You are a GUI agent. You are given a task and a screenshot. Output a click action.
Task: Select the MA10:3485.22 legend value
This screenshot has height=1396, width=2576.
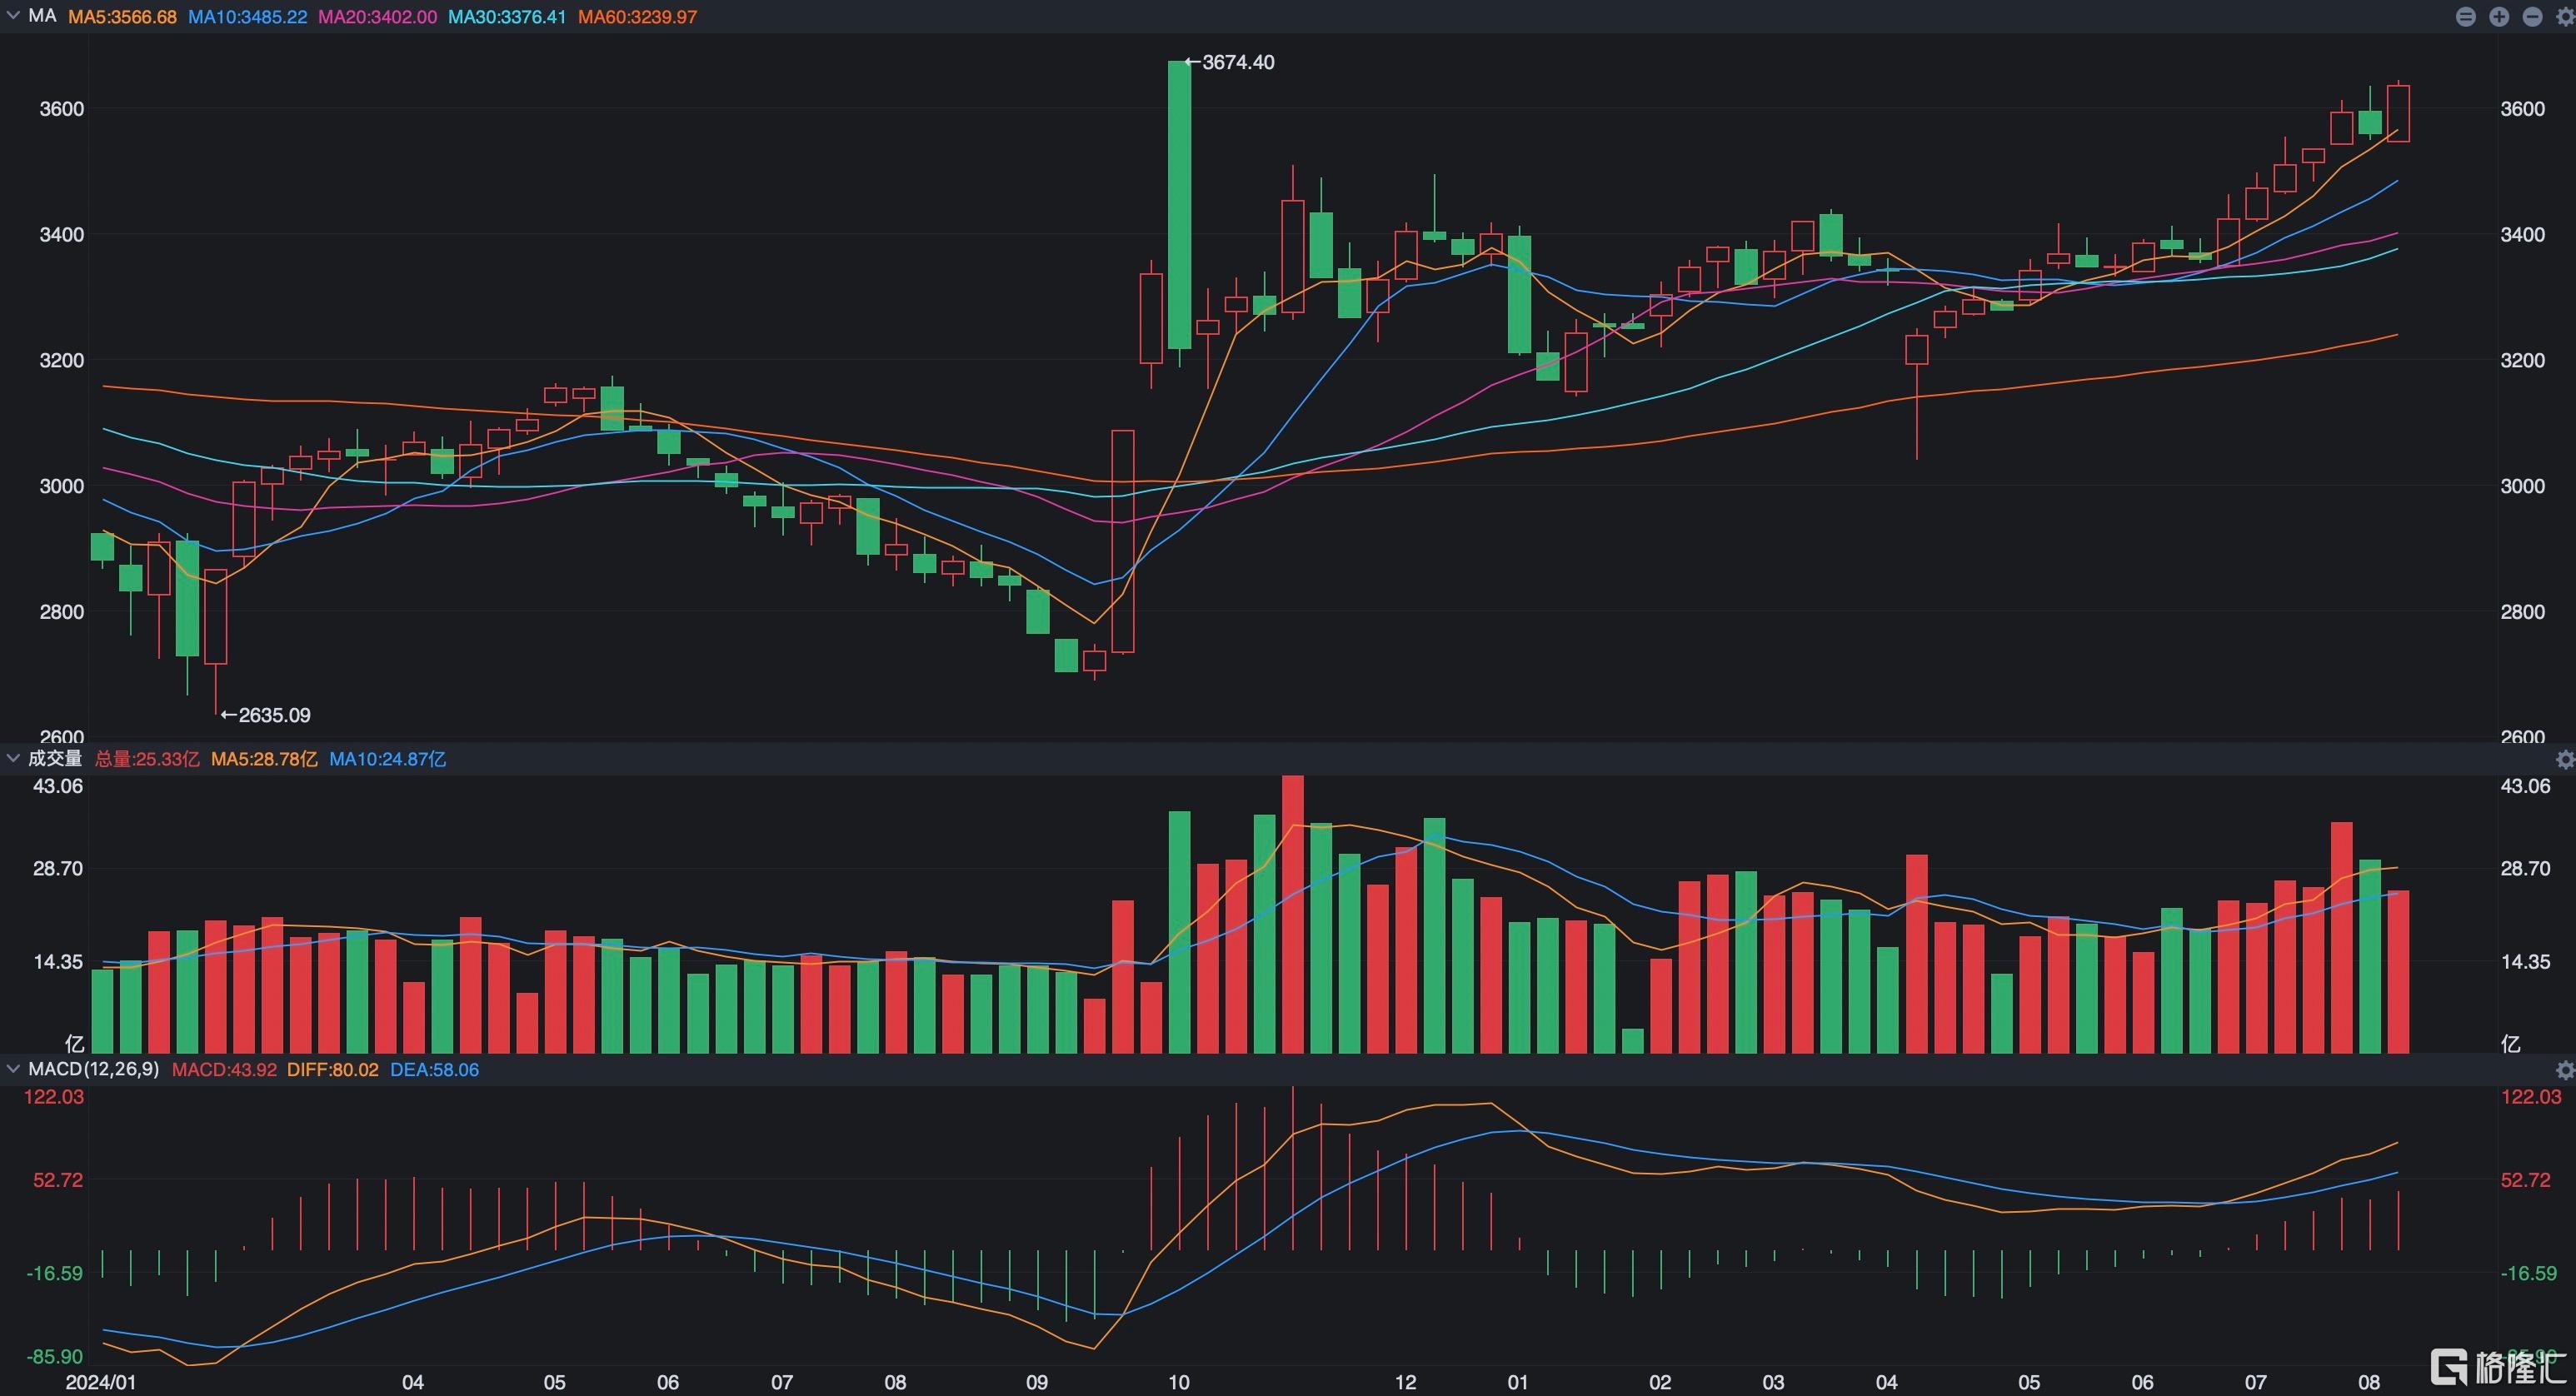(248, 17)
